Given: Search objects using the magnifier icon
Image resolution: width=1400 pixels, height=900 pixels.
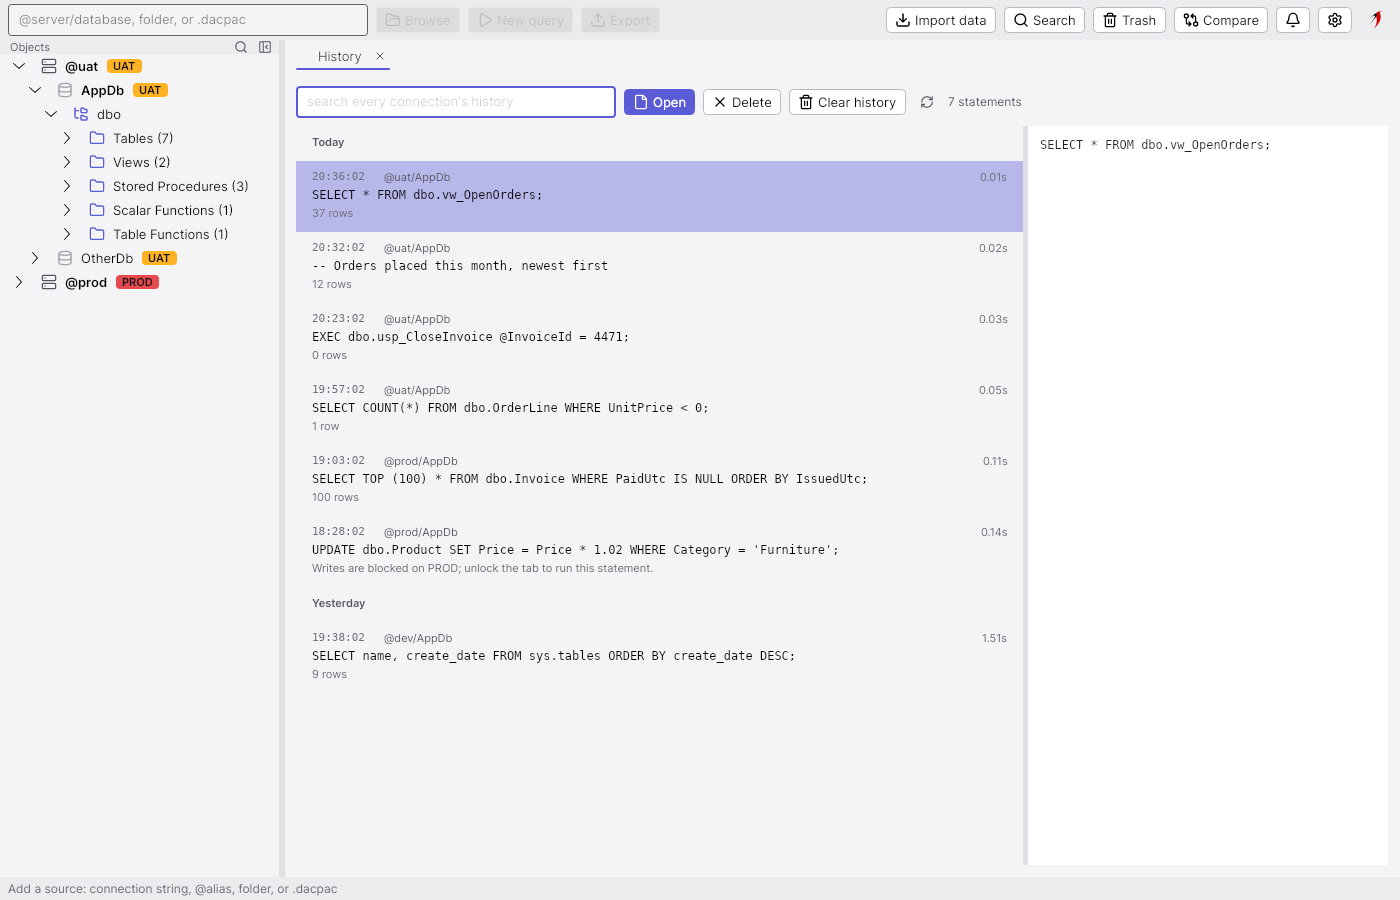Looking at the screenshot, I should click(x=241, y=47).
